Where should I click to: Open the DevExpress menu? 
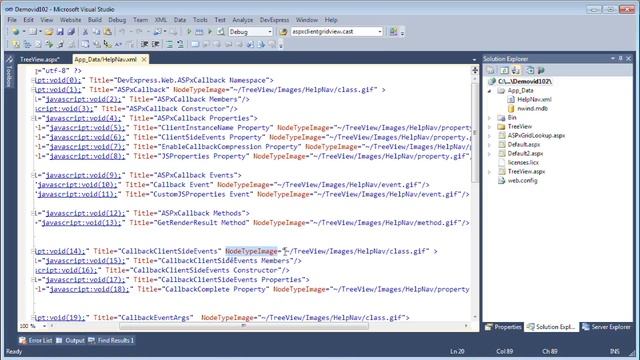click(274, 20)
